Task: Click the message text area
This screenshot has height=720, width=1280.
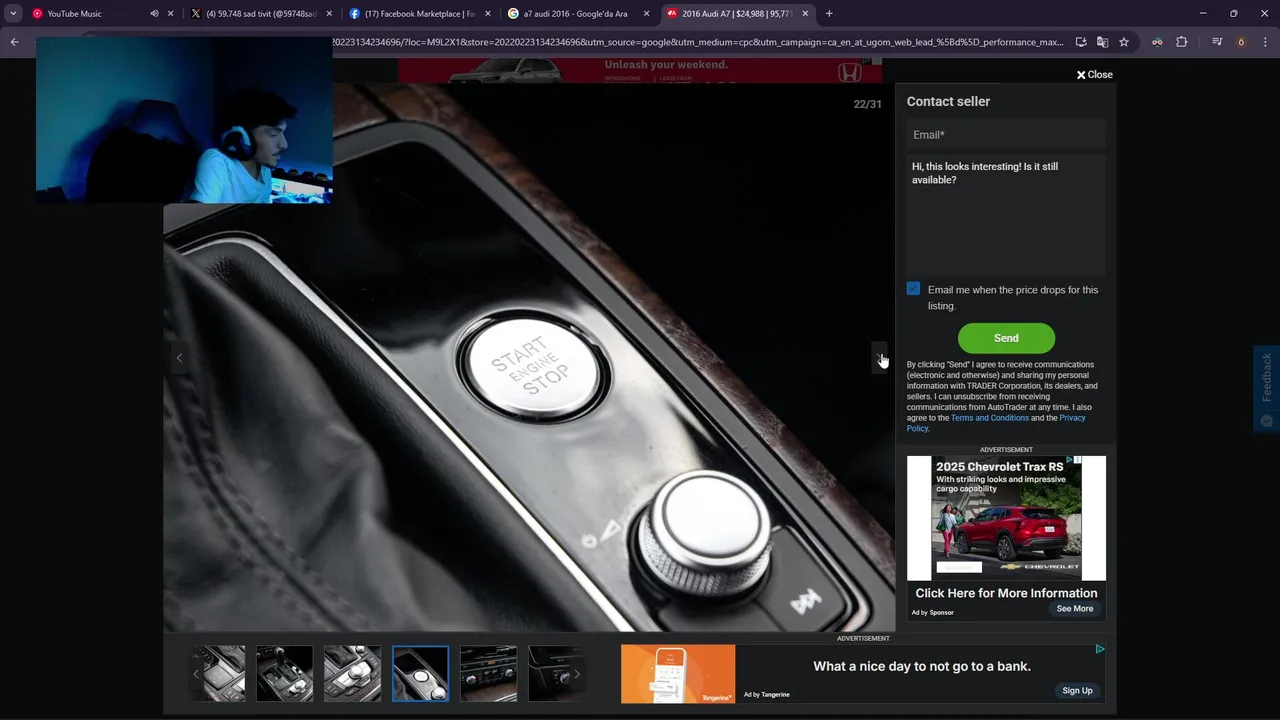Action: tap(1006, 215)
